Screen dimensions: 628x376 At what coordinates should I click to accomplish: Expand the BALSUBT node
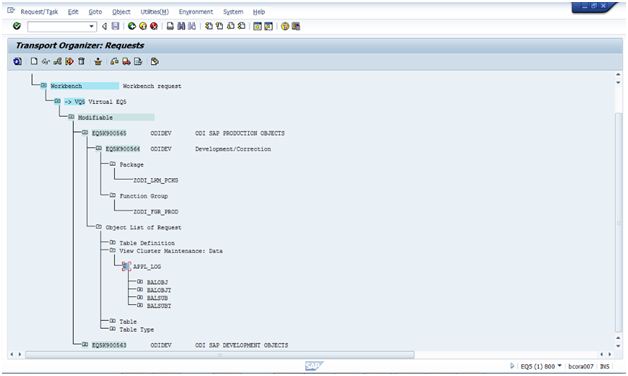pos(140,305)
